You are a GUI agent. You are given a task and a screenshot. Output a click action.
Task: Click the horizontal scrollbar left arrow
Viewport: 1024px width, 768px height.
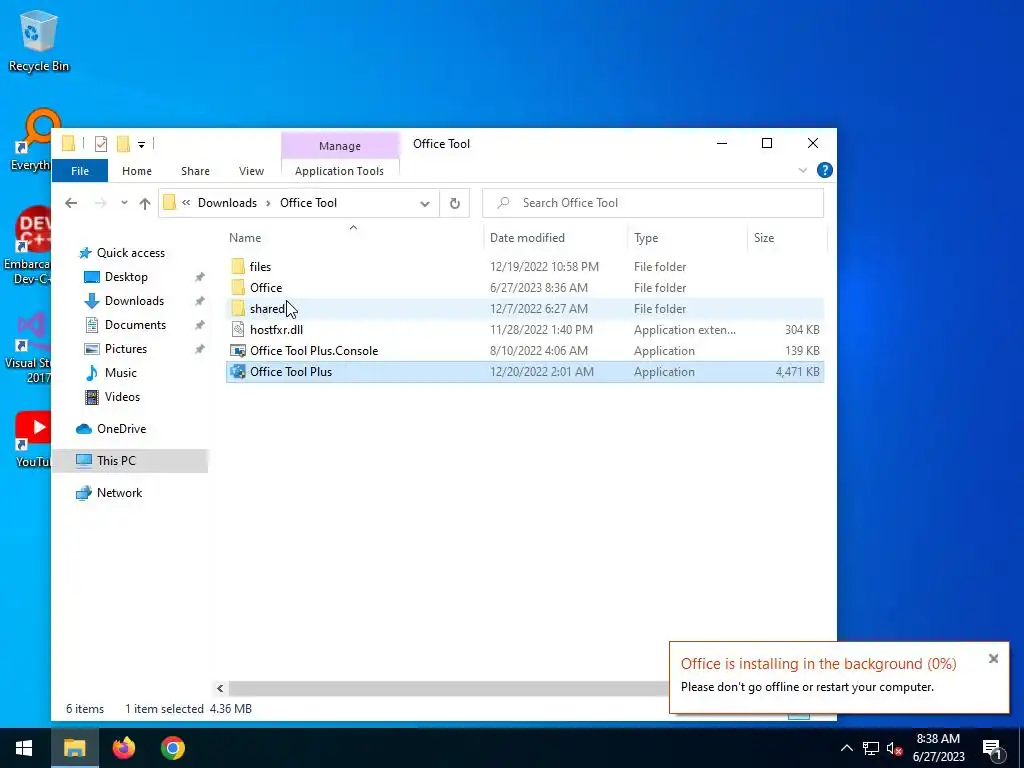220,688
